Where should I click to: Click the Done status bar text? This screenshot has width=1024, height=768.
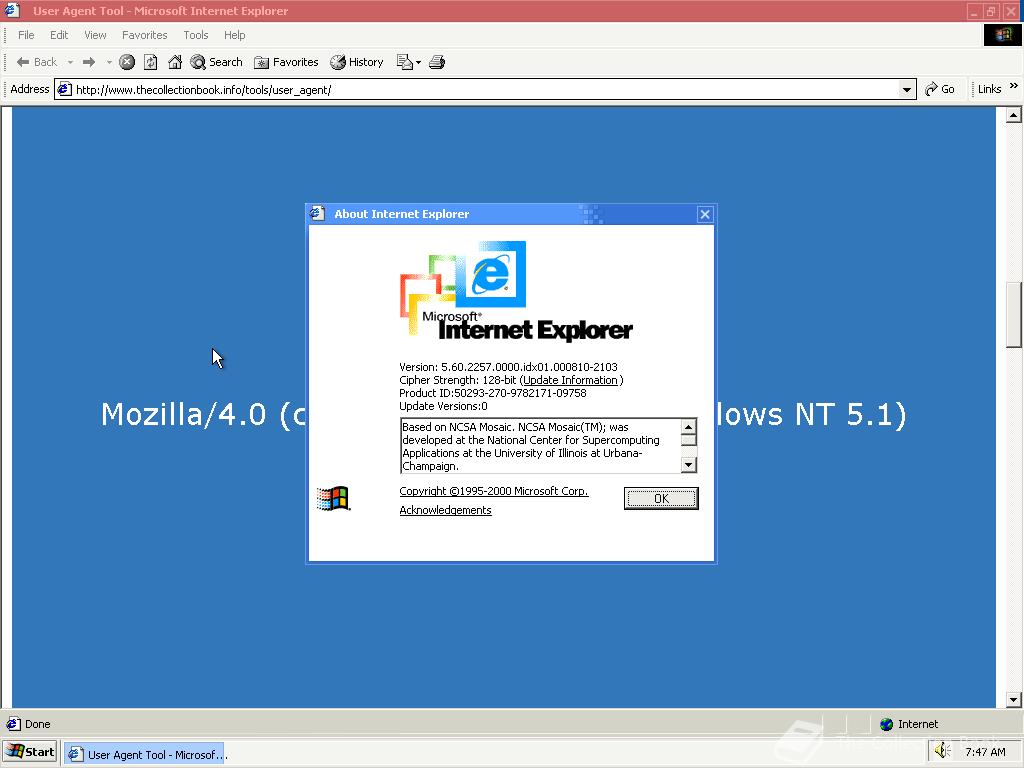tap(37, 724)
